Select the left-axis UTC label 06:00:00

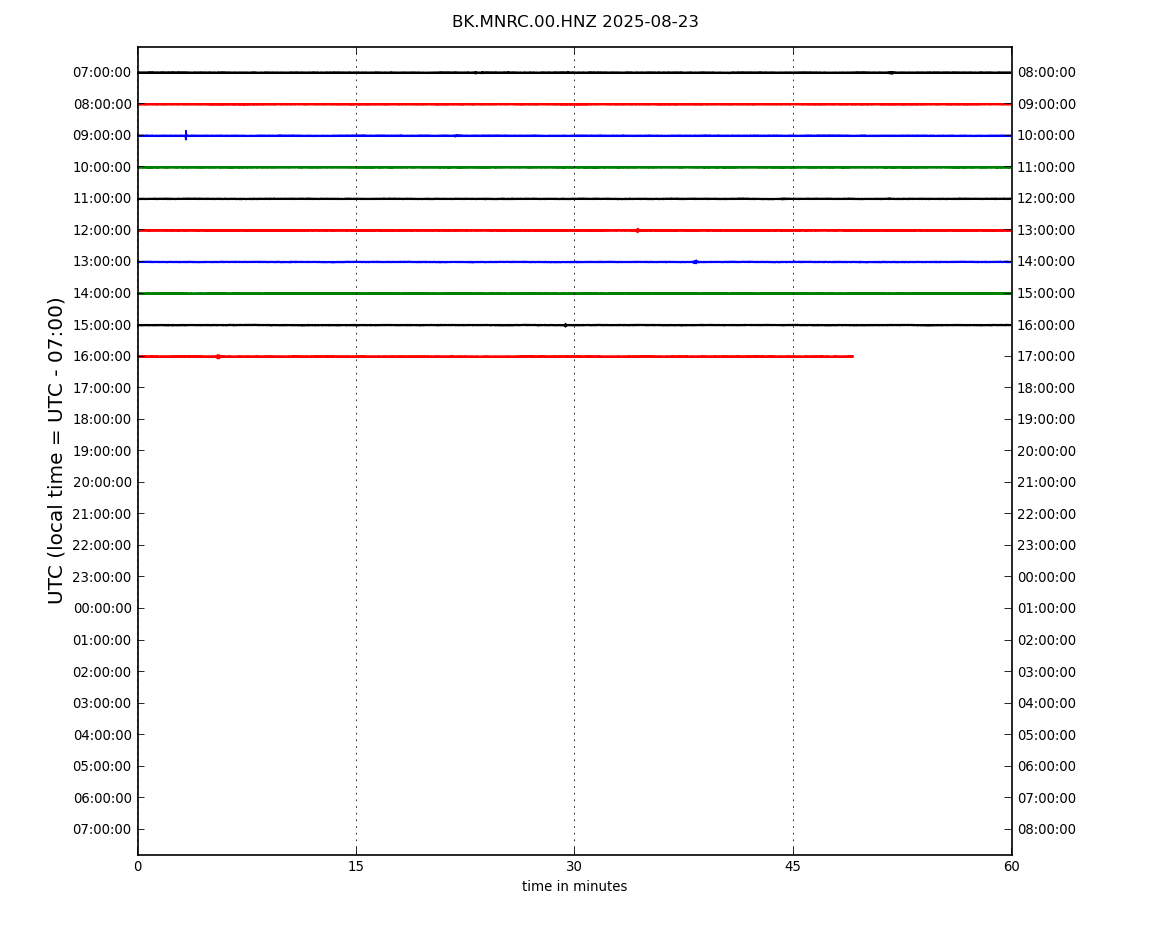coord(102,798)
